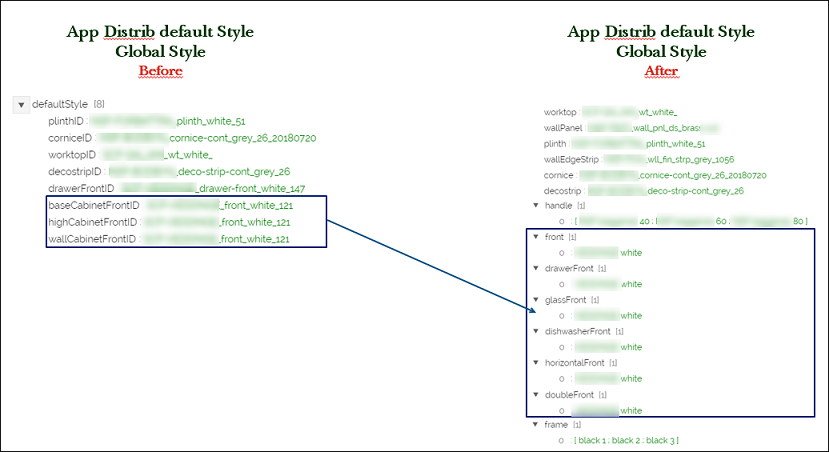Collapse the drawerFront node arrow
The image size is (829, 452).
click(x=535, y=268)
